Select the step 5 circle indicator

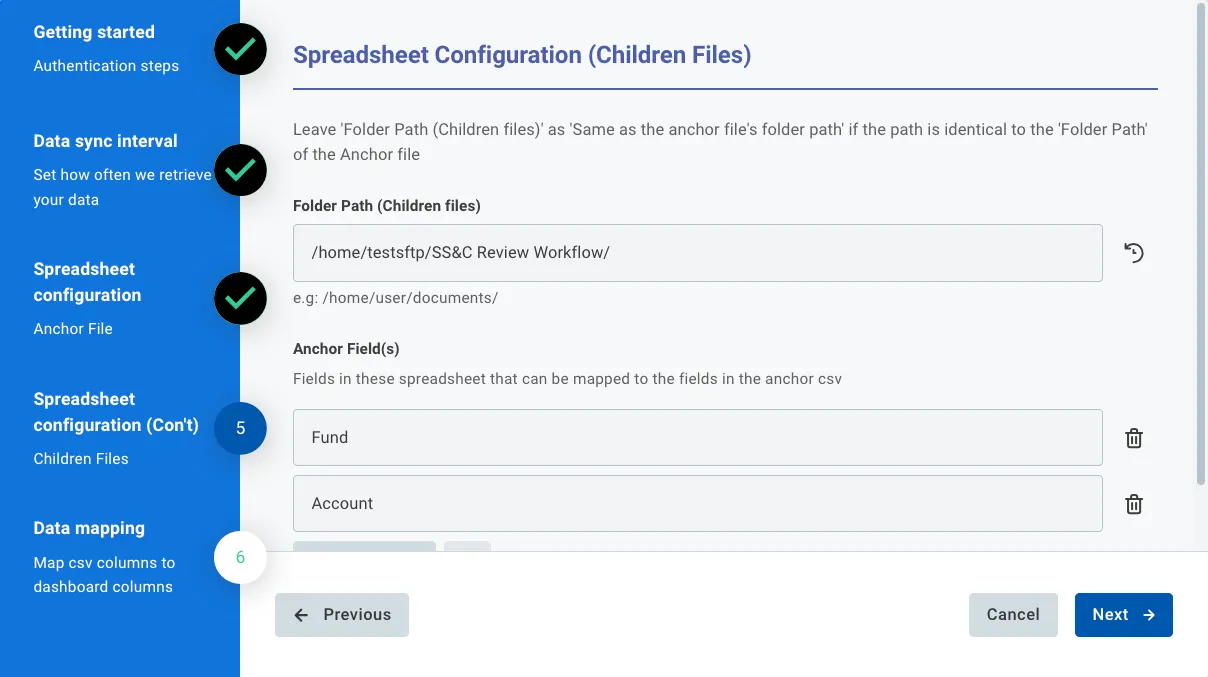(x=240, y=428)
